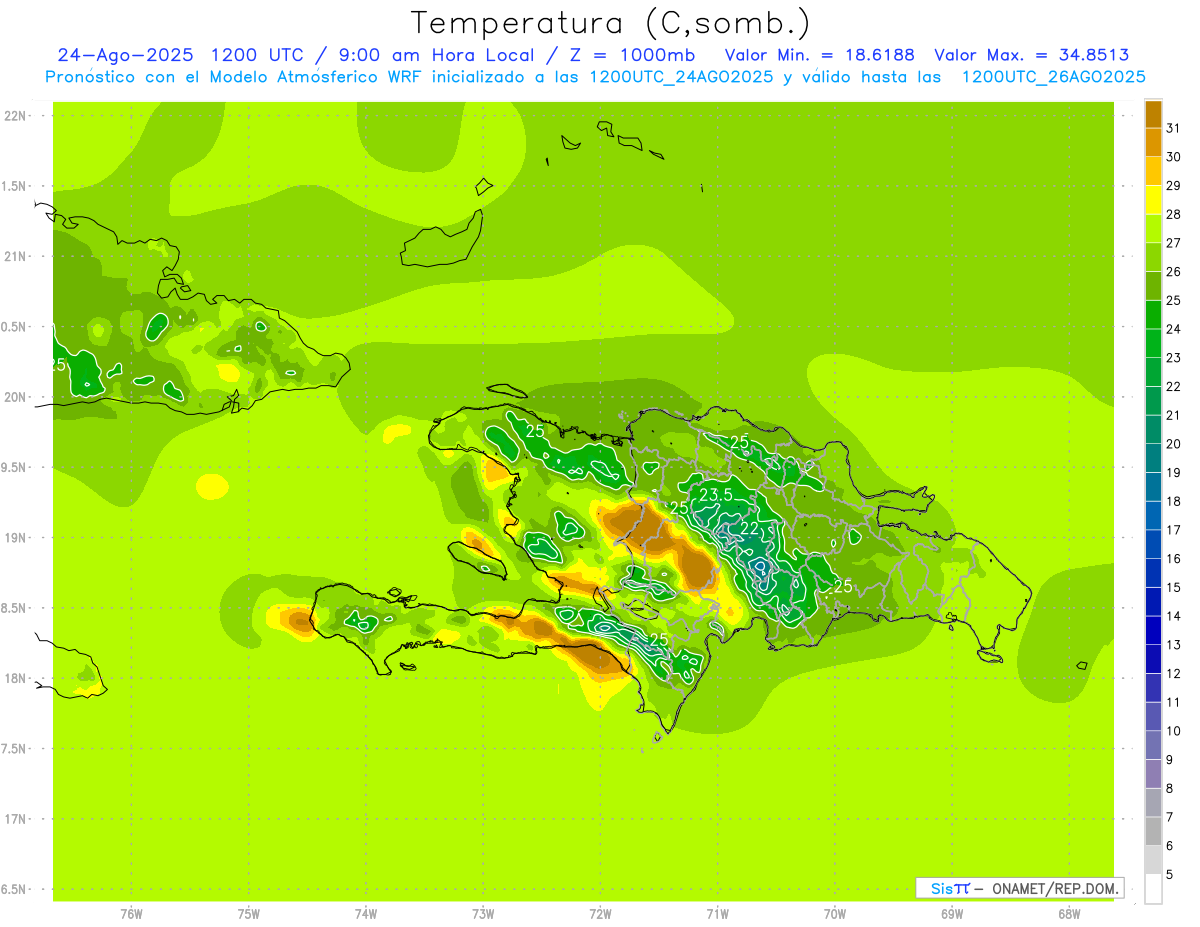Screen dimensions: 1200x927
Task: Click the 'Valor Max. = 34.8513' text
Action: [1031, 55]
